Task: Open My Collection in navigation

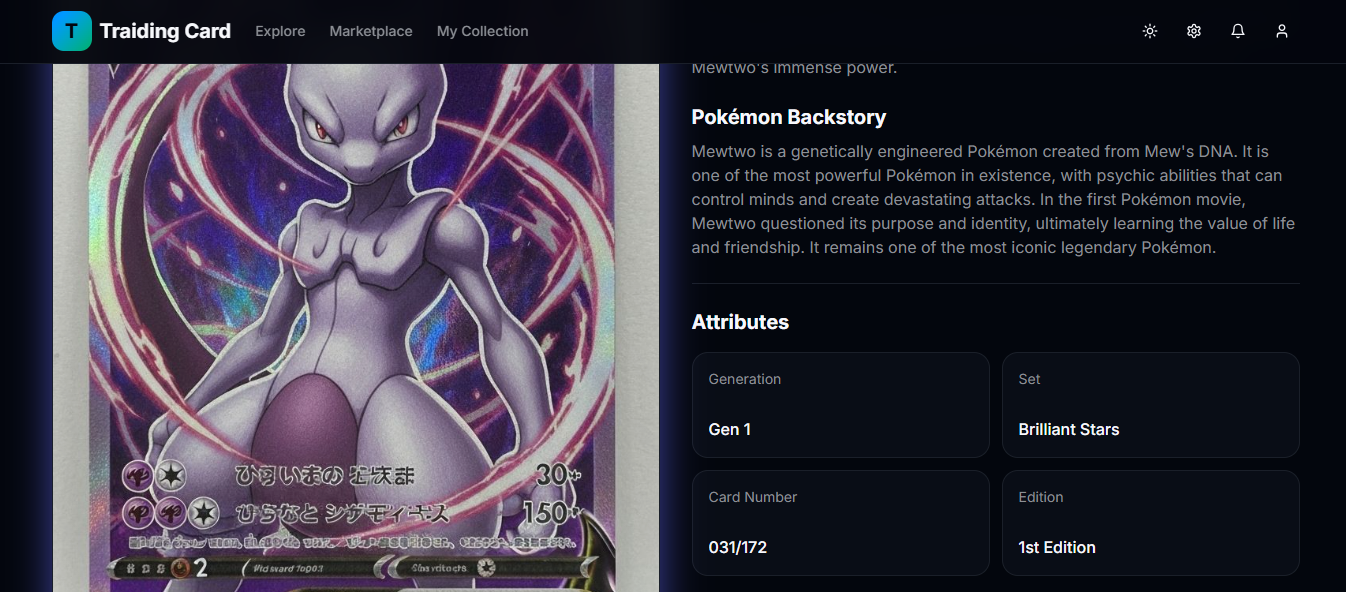Action: [483, 31]
